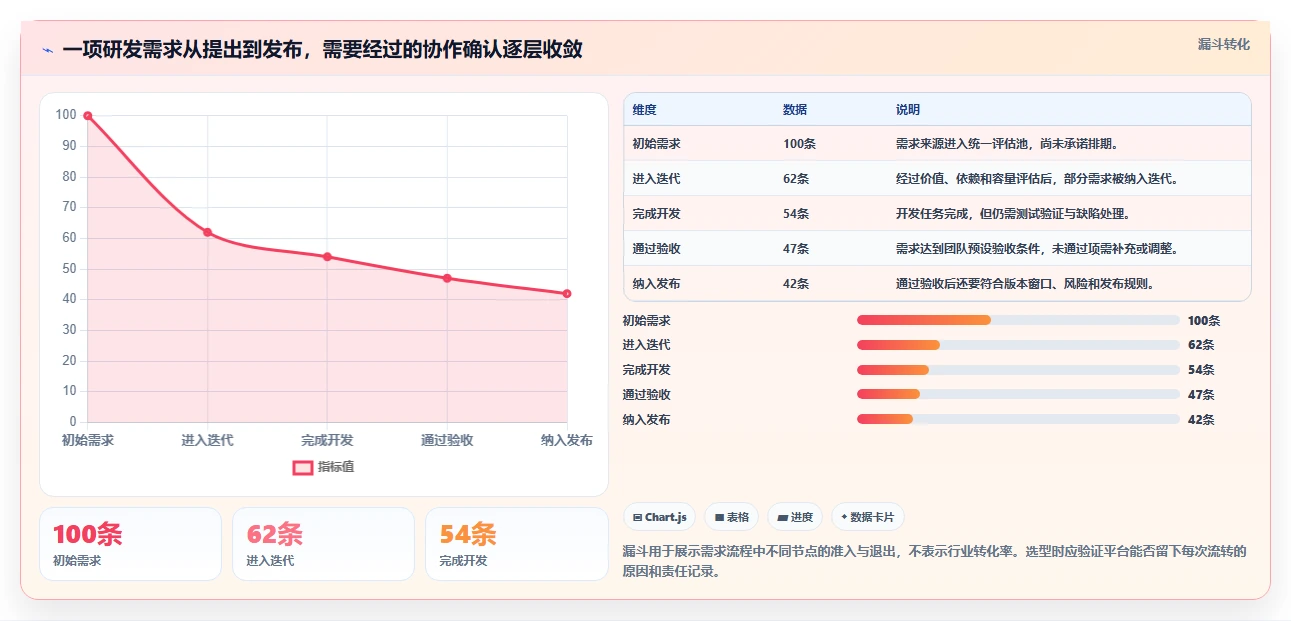Select the 进度 tag chip
This screenshot has height=621, width=1291.
tap(795, 517)
